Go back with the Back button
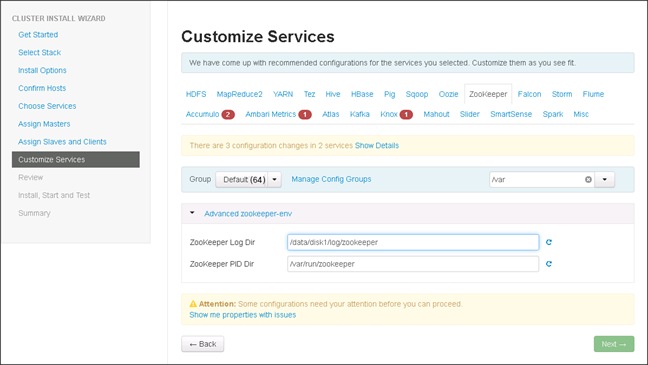648x365 pixels. click(202, 344)
